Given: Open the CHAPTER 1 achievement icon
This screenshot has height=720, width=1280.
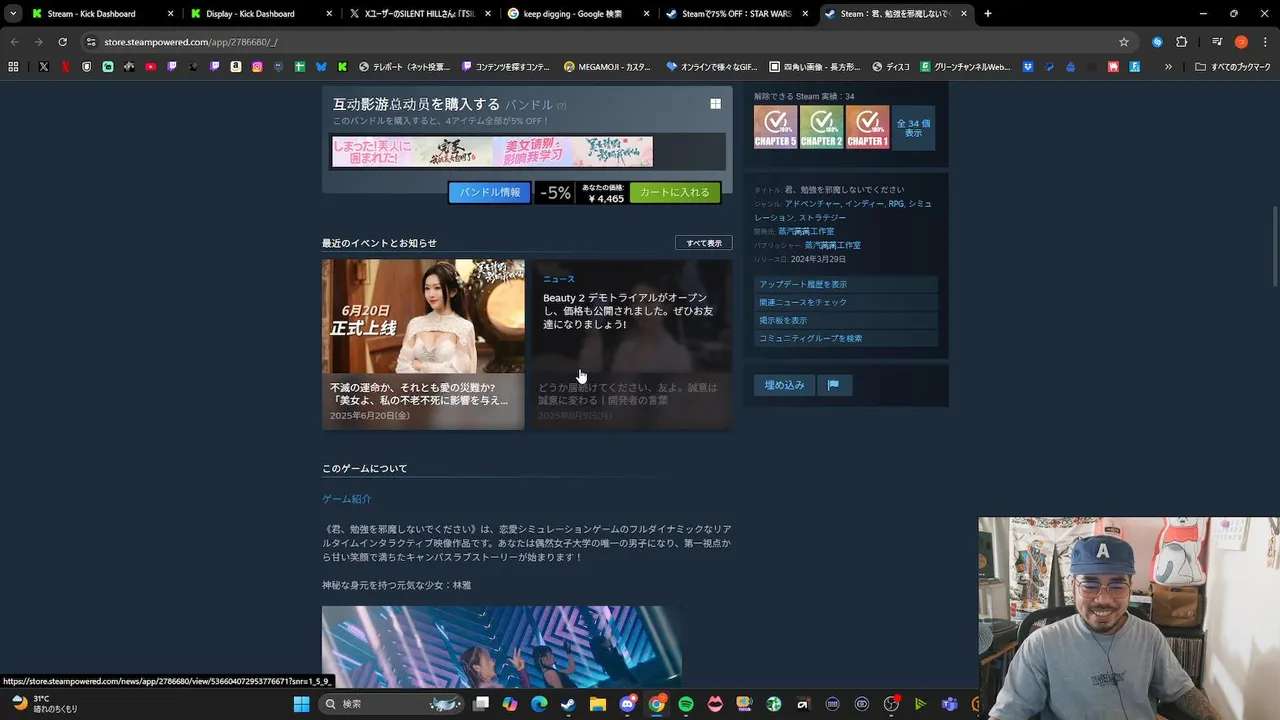Looking at the screenshot, I should pos(867,127).
